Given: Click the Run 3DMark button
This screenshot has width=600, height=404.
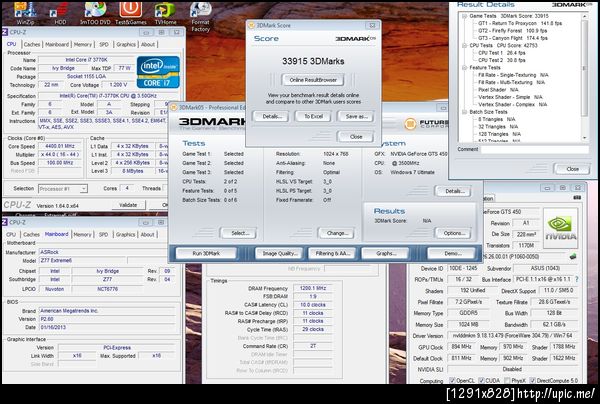Looking at the screenshot, I should pyautogui.click(x=206, y=253).
